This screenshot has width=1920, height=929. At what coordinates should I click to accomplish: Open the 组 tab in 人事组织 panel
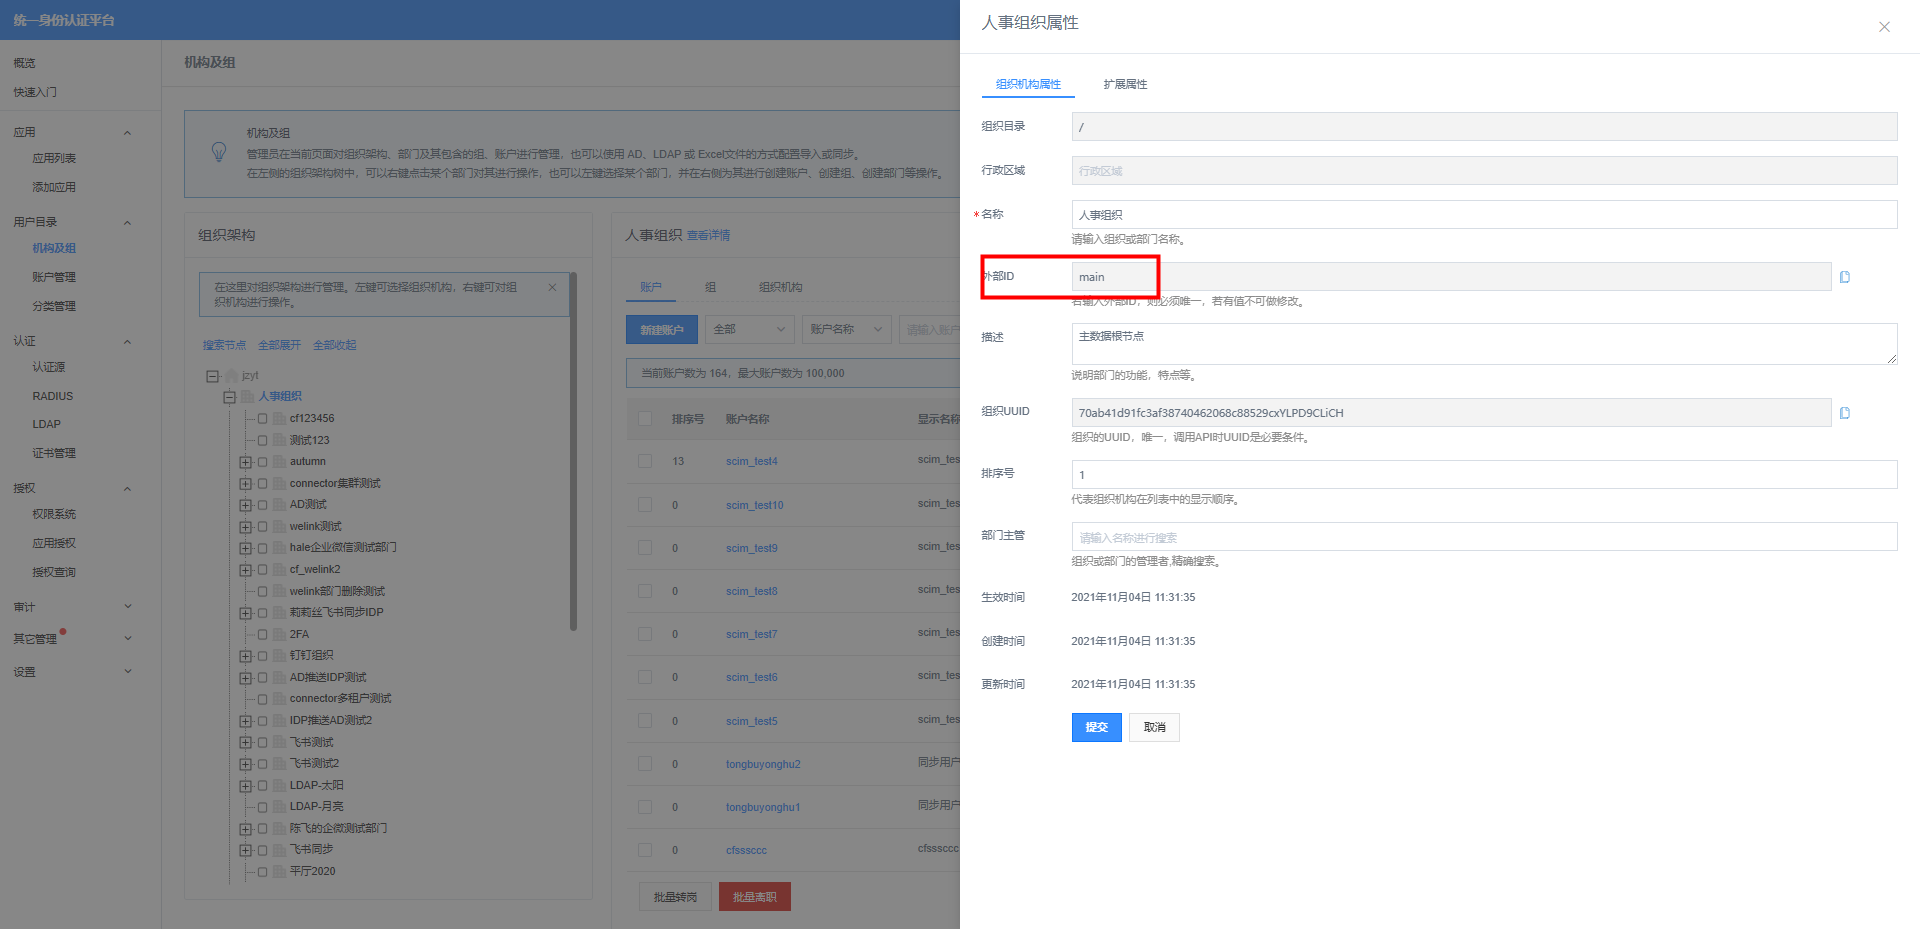[x=710, y=287]
